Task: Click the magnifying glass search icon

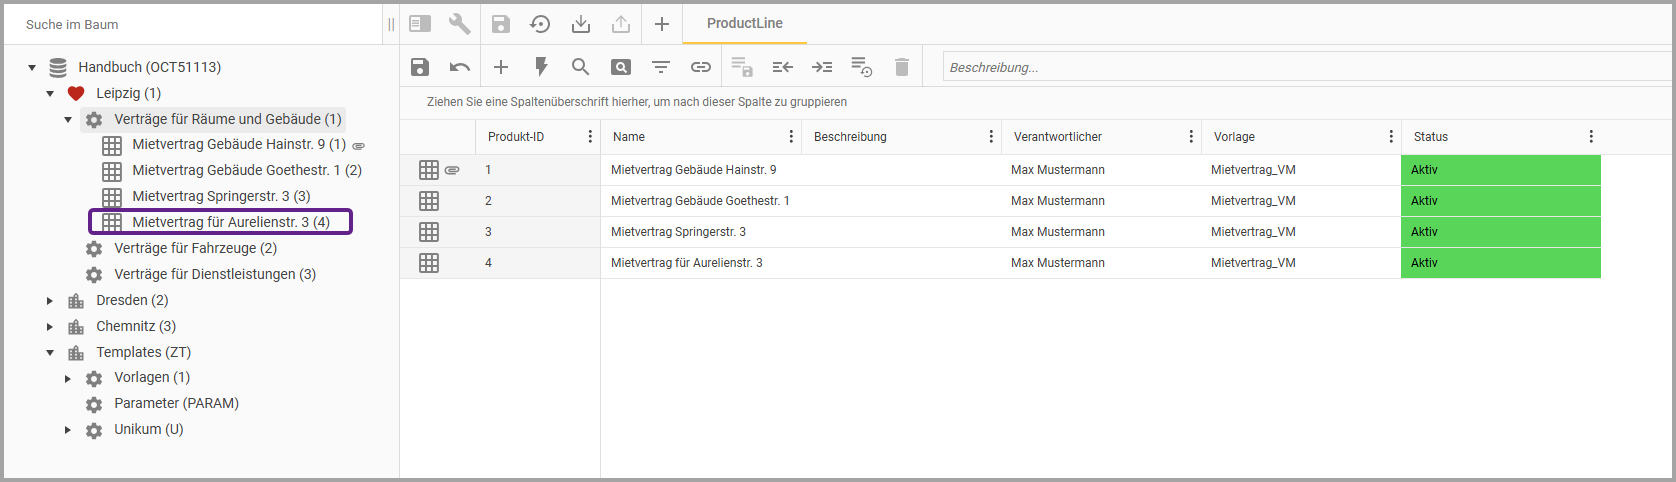Action: (x=580, y=67)
